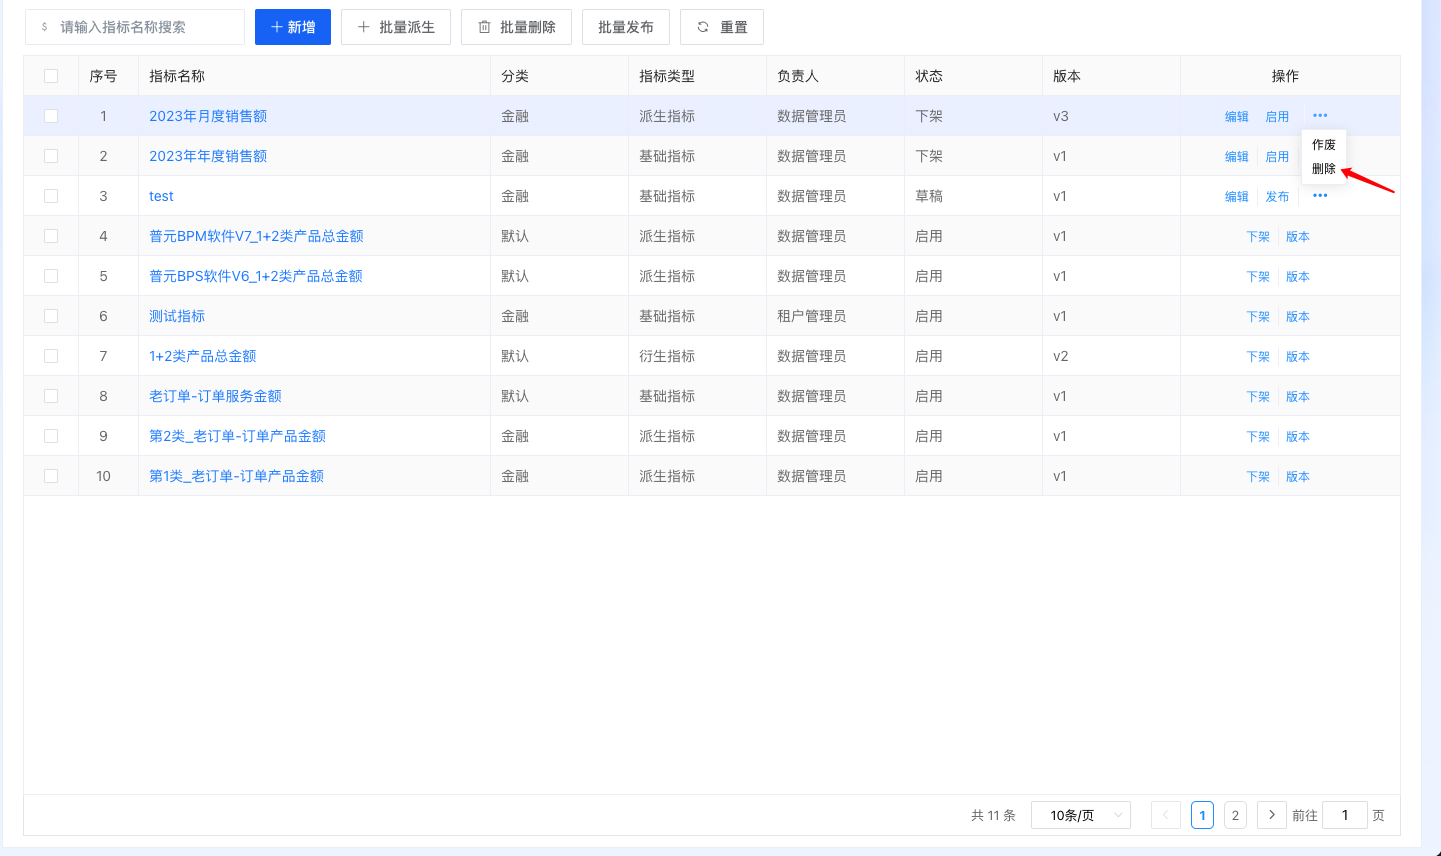Image resolution: width=1441 pixels, height=856 pixels.
Task: Select checkbox for 测试指标 row
Action: click(51, 316)
